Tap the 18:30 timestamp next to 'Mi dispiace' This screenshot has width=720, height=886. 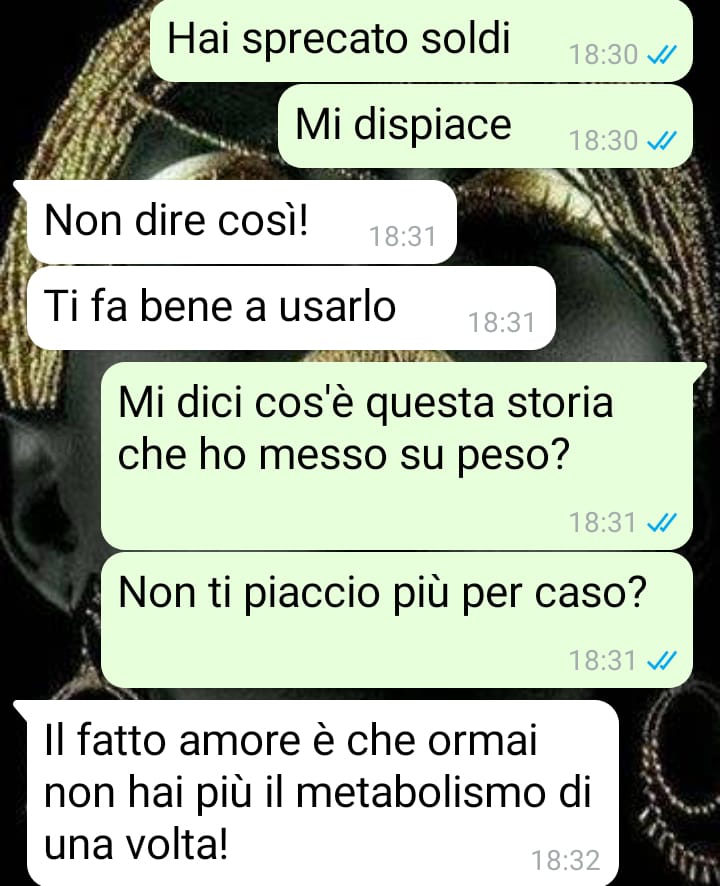[x=604, y=140]
